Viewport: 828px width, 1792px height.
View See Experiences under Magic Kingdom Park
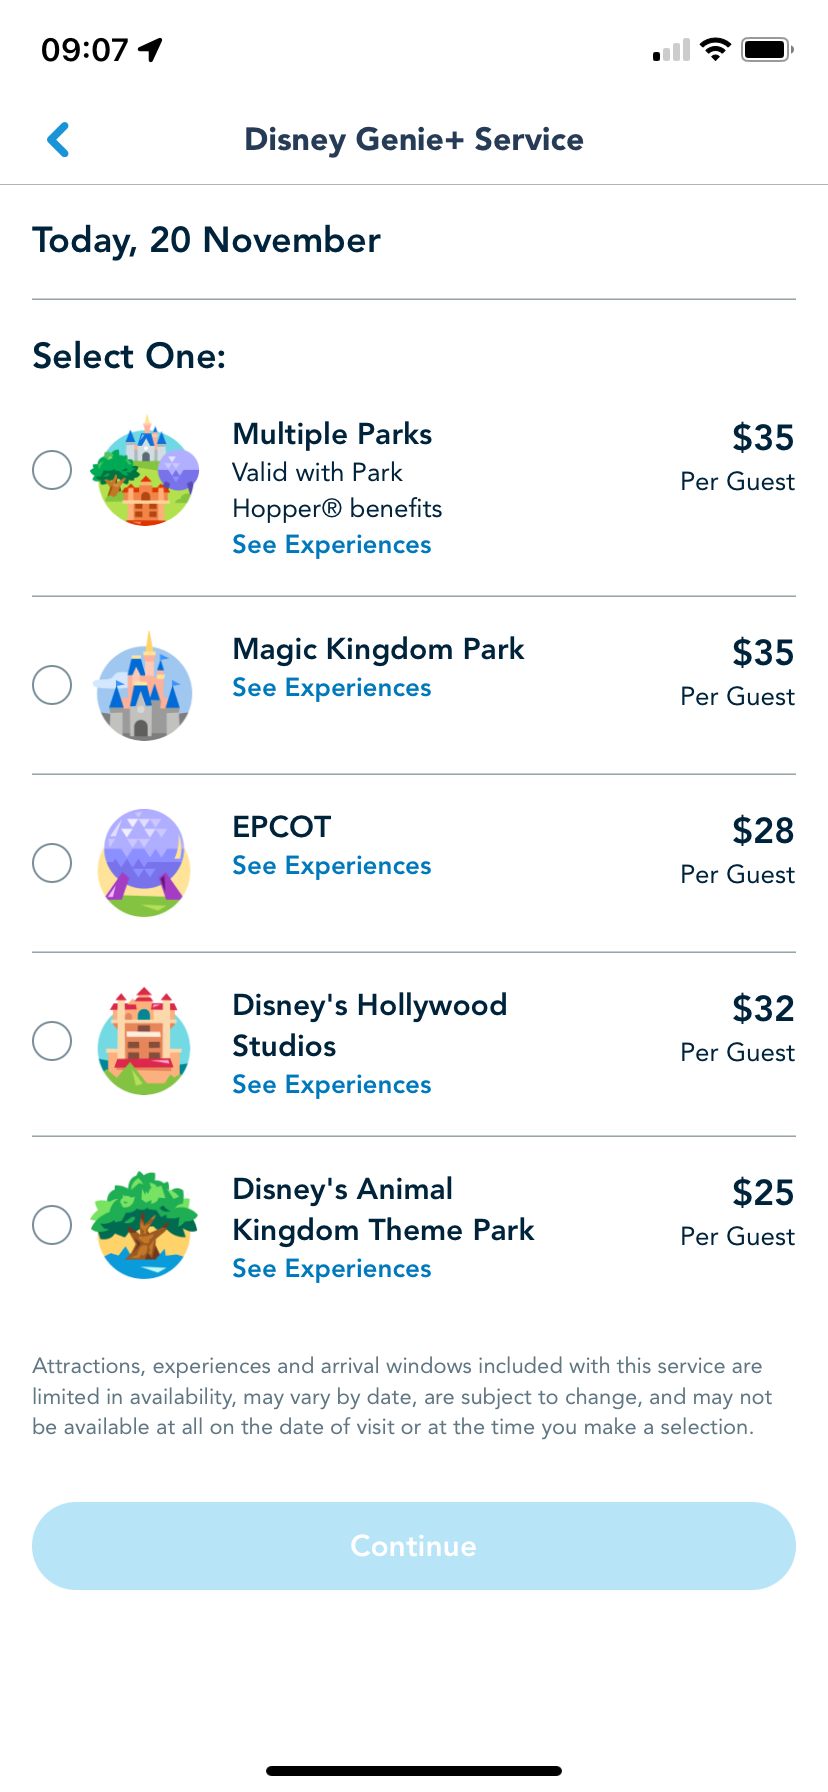[x=332, y=688]
